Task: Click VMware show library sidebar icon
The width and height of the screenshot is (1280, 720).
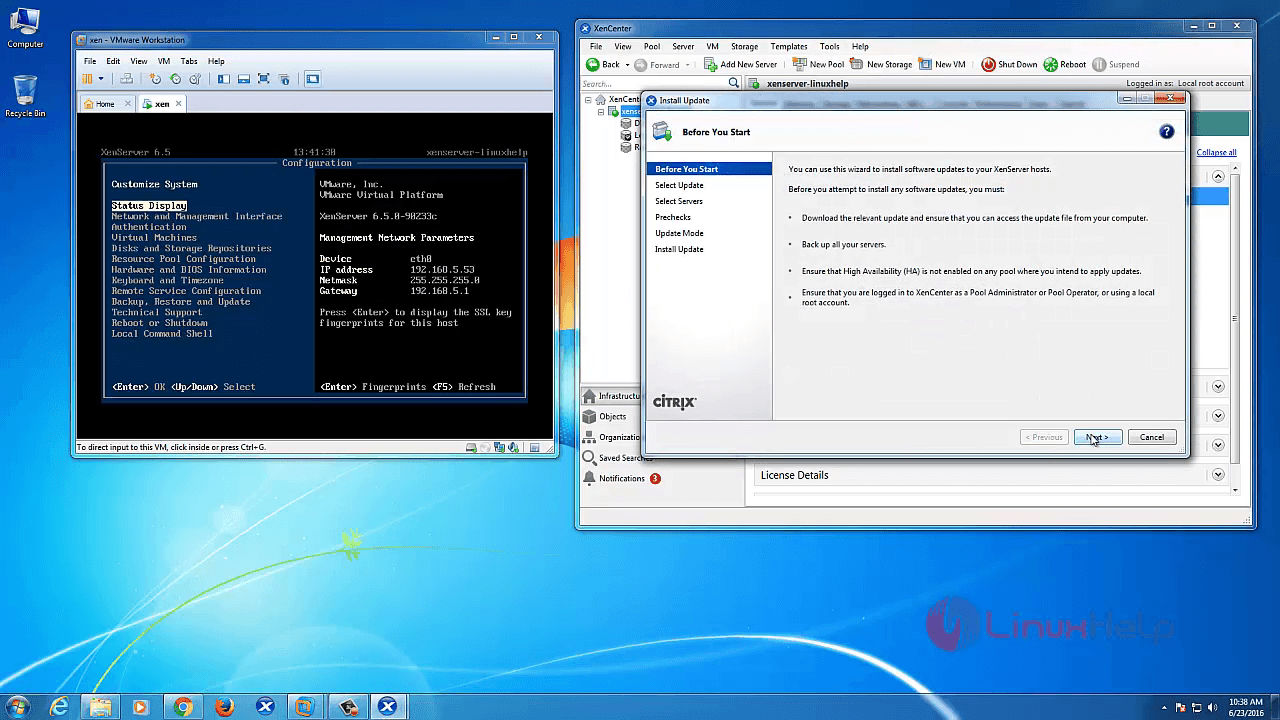Action: coord(224,79)
